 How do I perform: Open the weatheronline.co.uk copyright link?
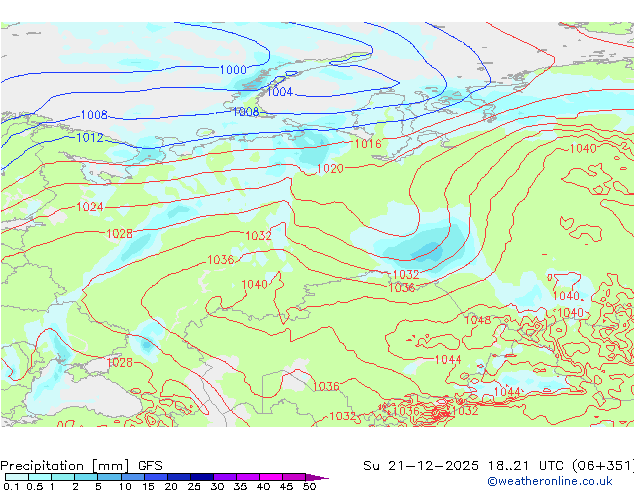550,482
